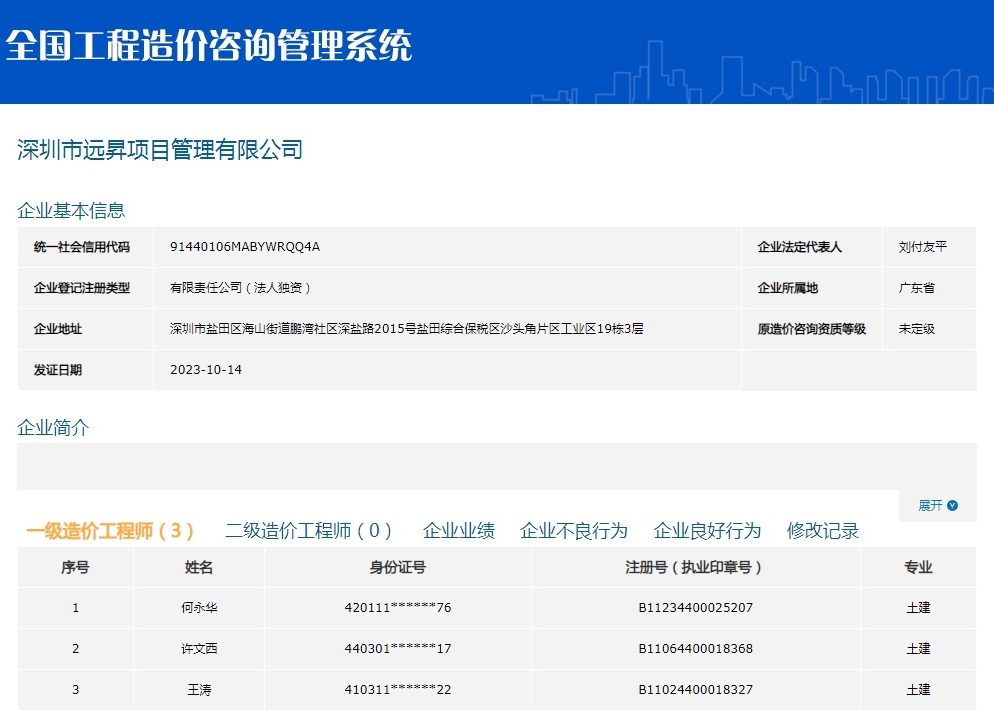Click ID number 420111******76
Image resolution: width=994 pixels, height=726 pixels.
(x=397, y=607)
